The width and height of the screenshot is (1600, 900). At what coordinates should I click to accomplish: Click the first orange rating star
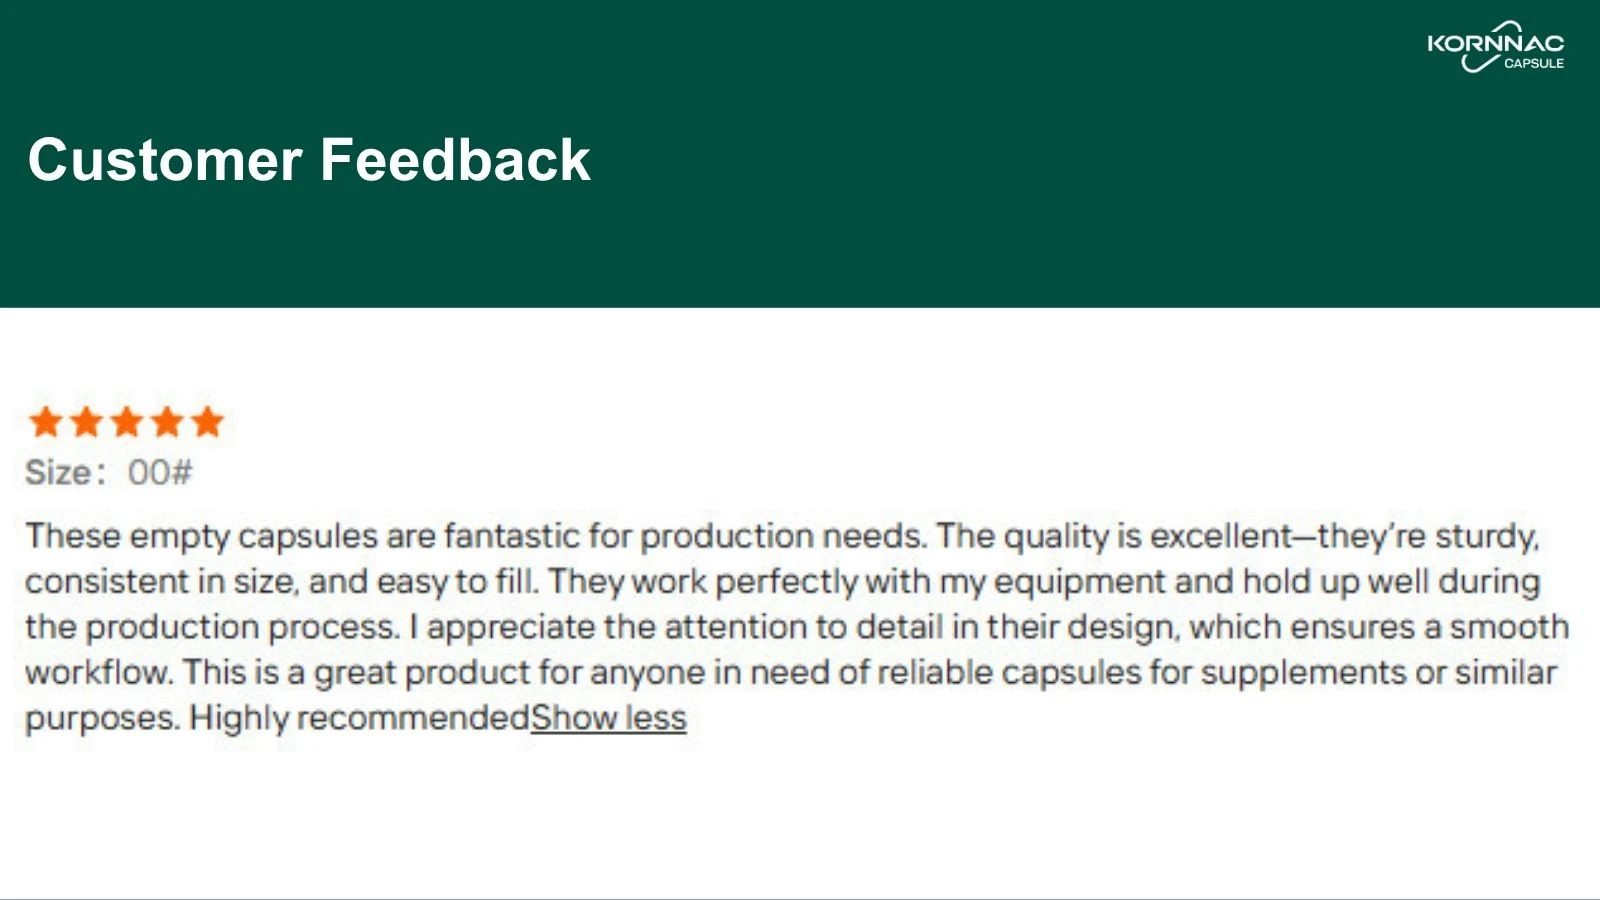46,422
